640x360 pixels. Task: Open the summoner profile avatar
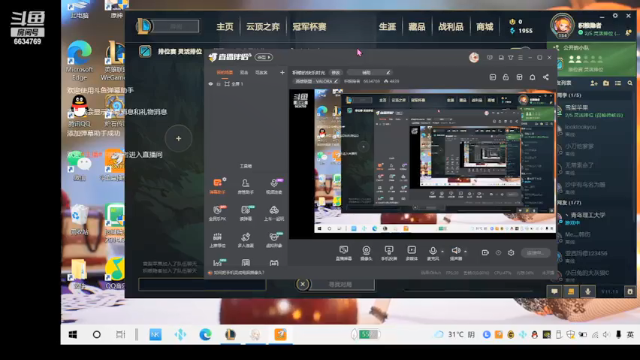[562, 25]
